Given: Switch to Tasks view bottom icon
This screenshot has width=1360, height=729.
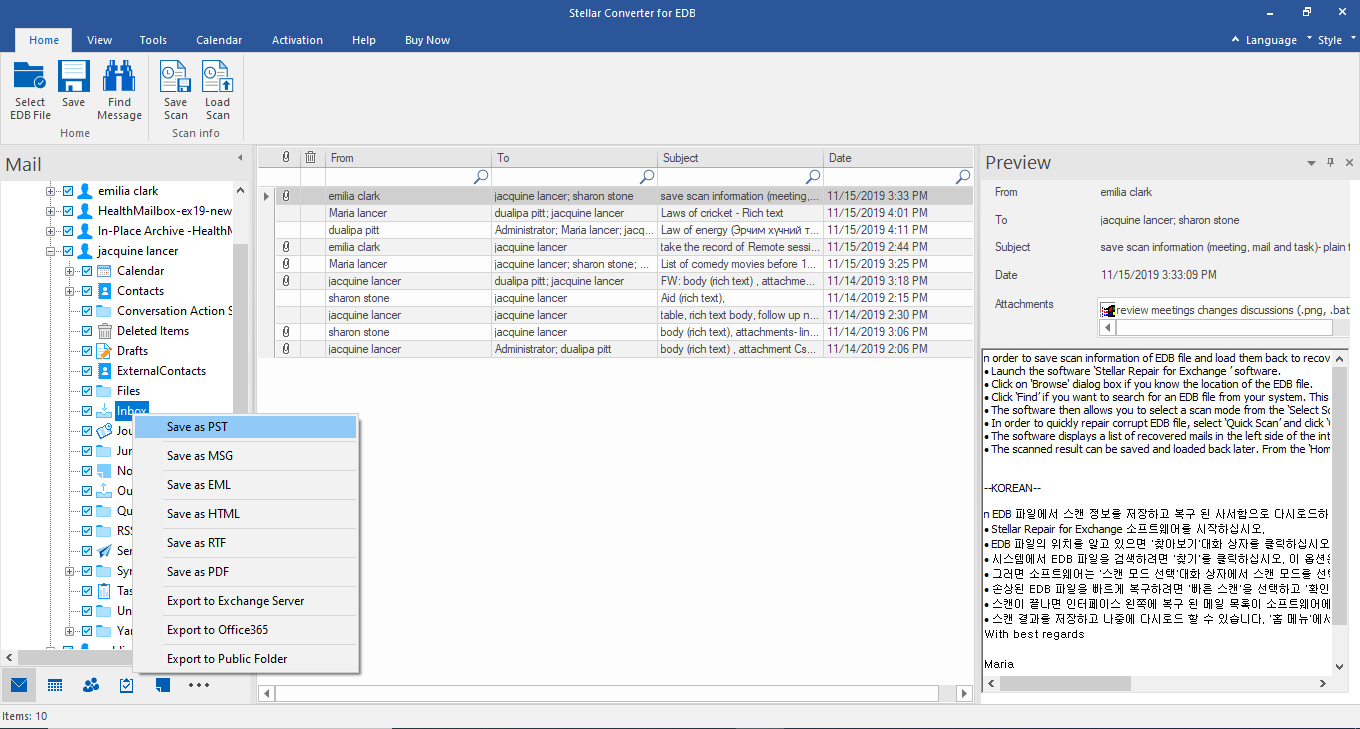Looking at the screenshot, I should [x=127, y=685].
